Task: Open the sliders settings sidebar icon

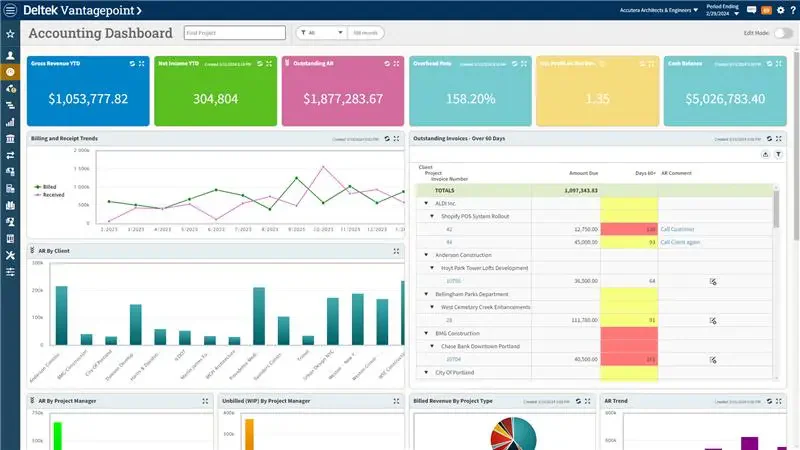Action: point(10,272)
